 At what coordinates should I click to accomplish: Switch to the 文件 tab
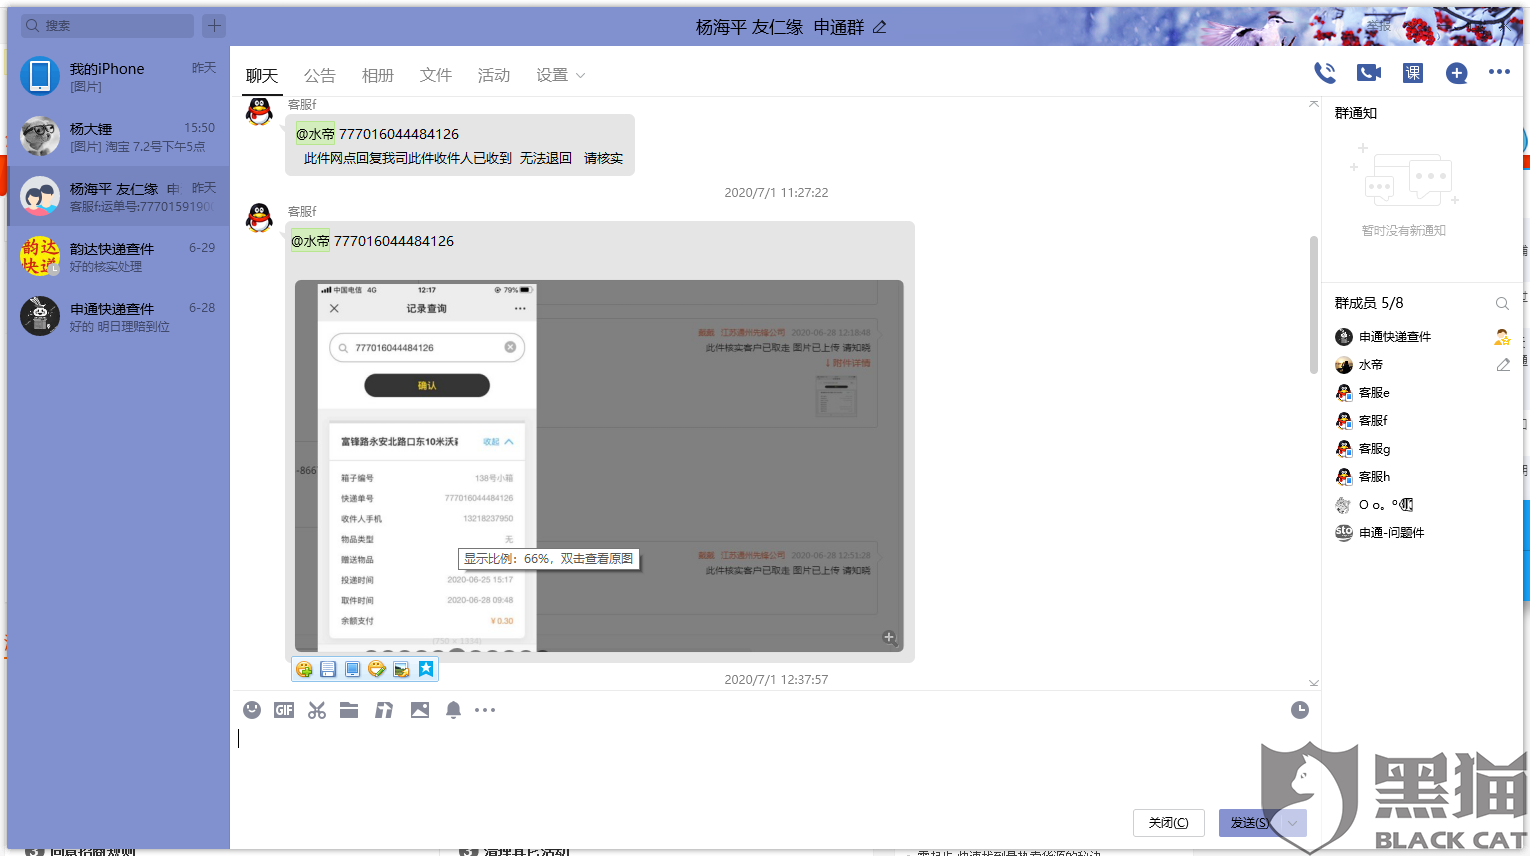[436, 75]
